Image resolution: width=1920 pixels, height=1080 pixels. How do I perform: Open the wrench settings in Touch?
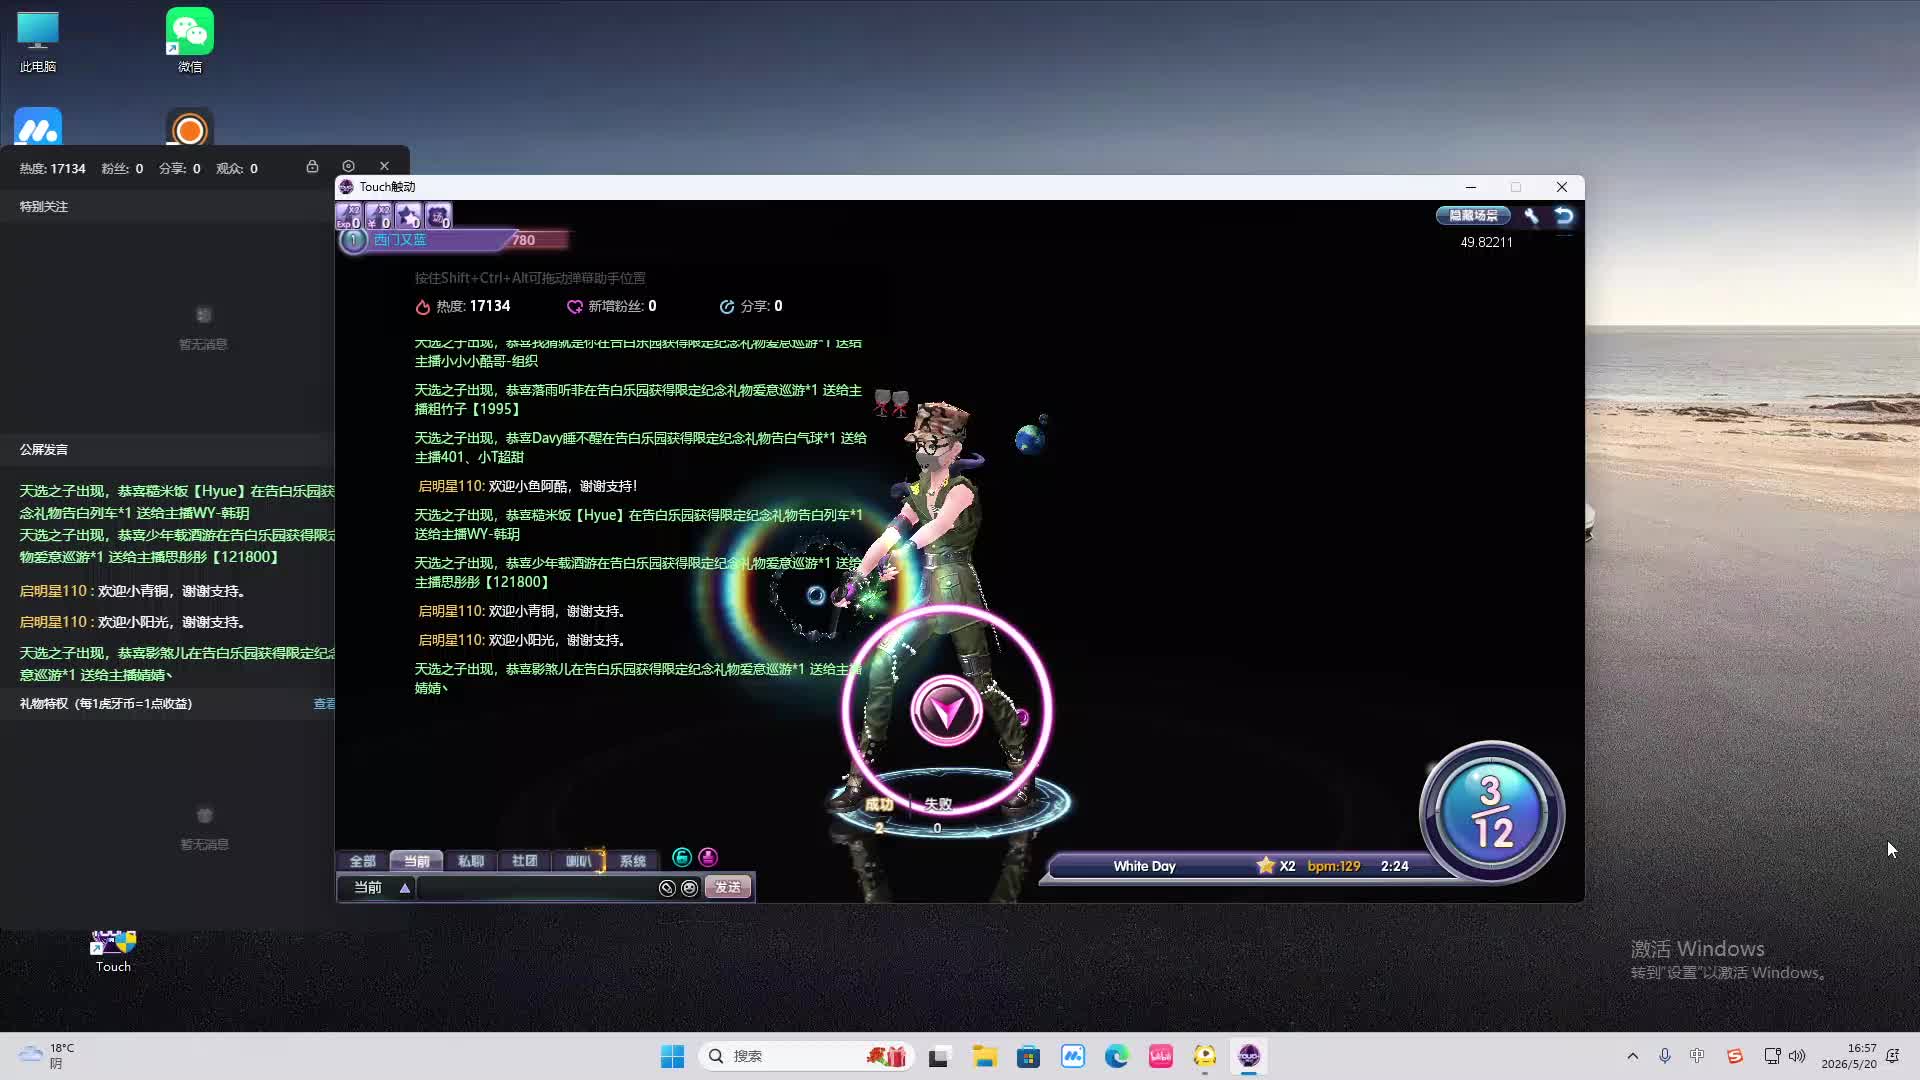pos(1531,216)
